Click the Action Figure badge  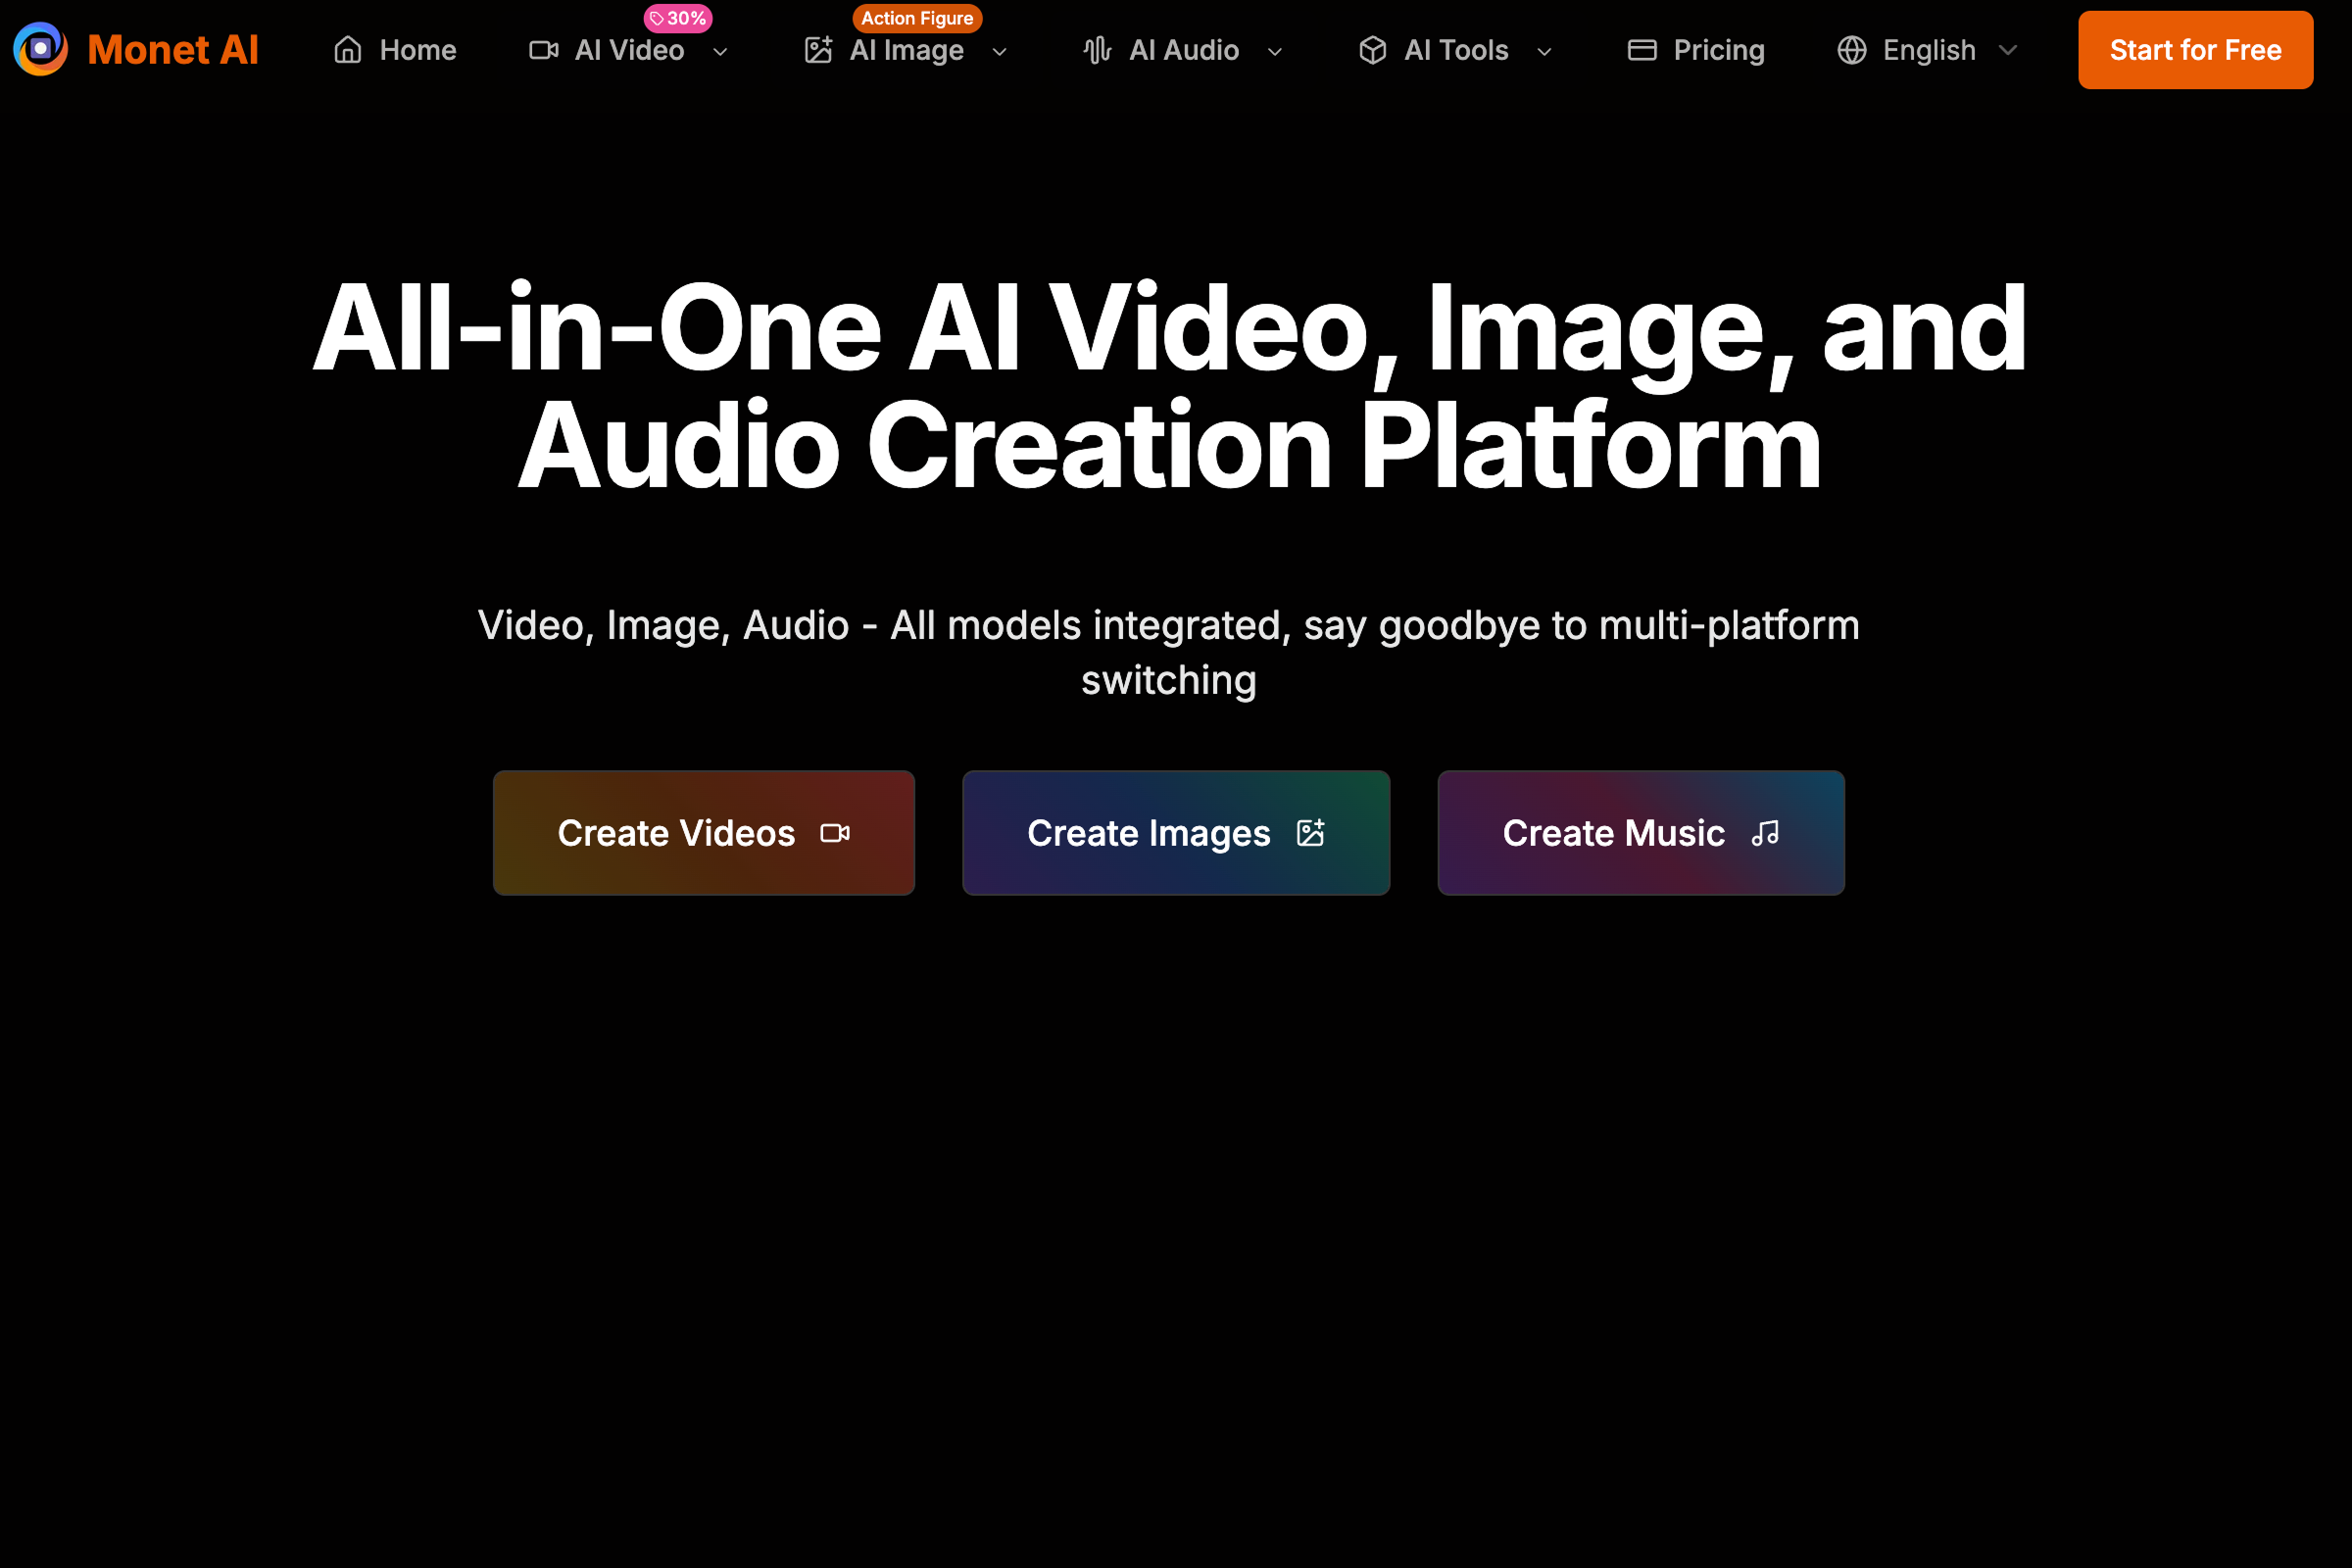point(916,18)
